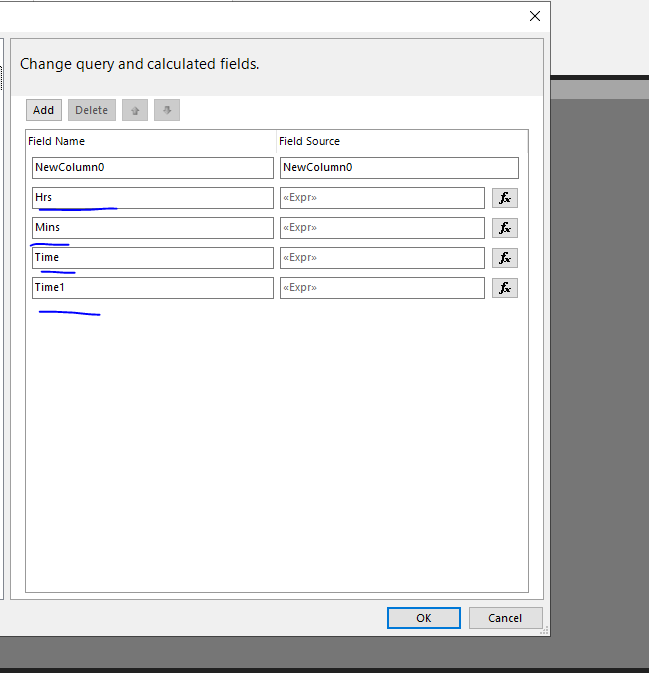Click the Add button
The width and height of the screenshot is (649, 673).
click(44, 110)
